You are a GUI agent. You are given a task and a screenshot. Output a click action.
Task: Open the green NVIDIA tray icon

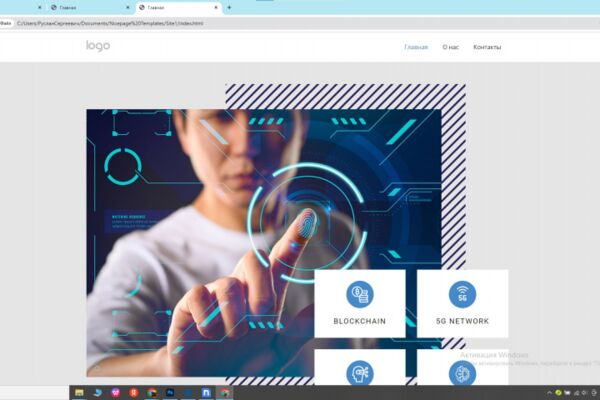(x=558, y=393)
